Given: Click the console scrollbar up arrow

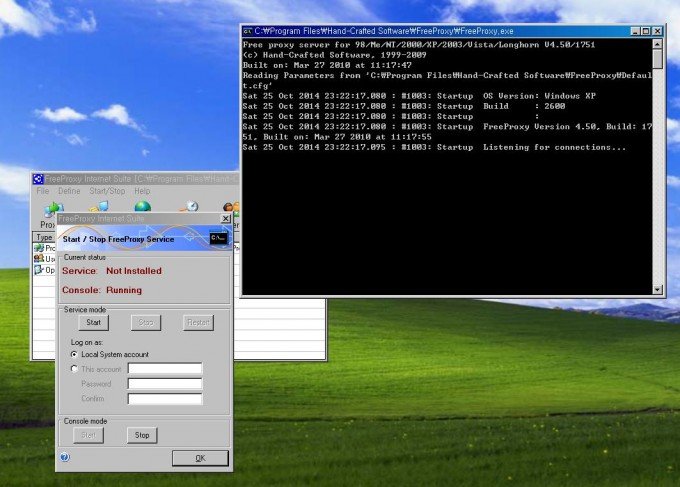Looking at the screenshot, I should 657,44.
